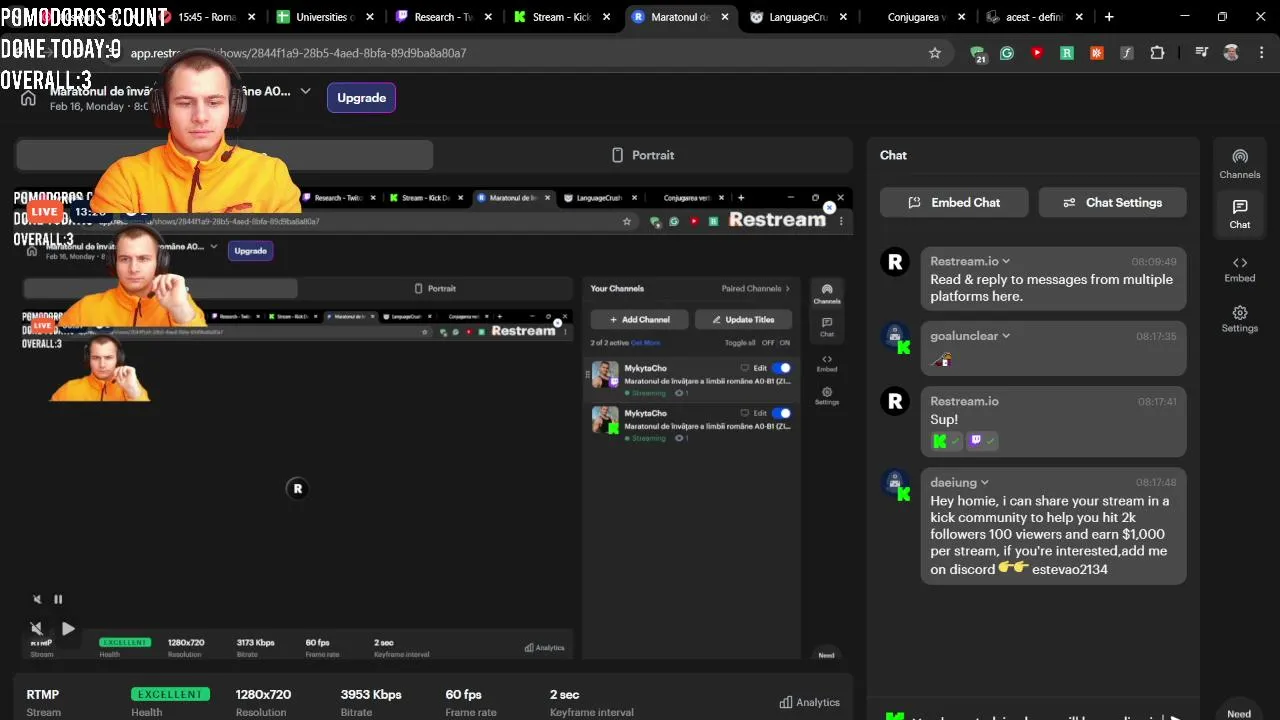Screen dimensions: 1280x720
Task: Open the Chrome Extensions puzzle icon
Action: pyautogui.click(x=1157, y=53)
